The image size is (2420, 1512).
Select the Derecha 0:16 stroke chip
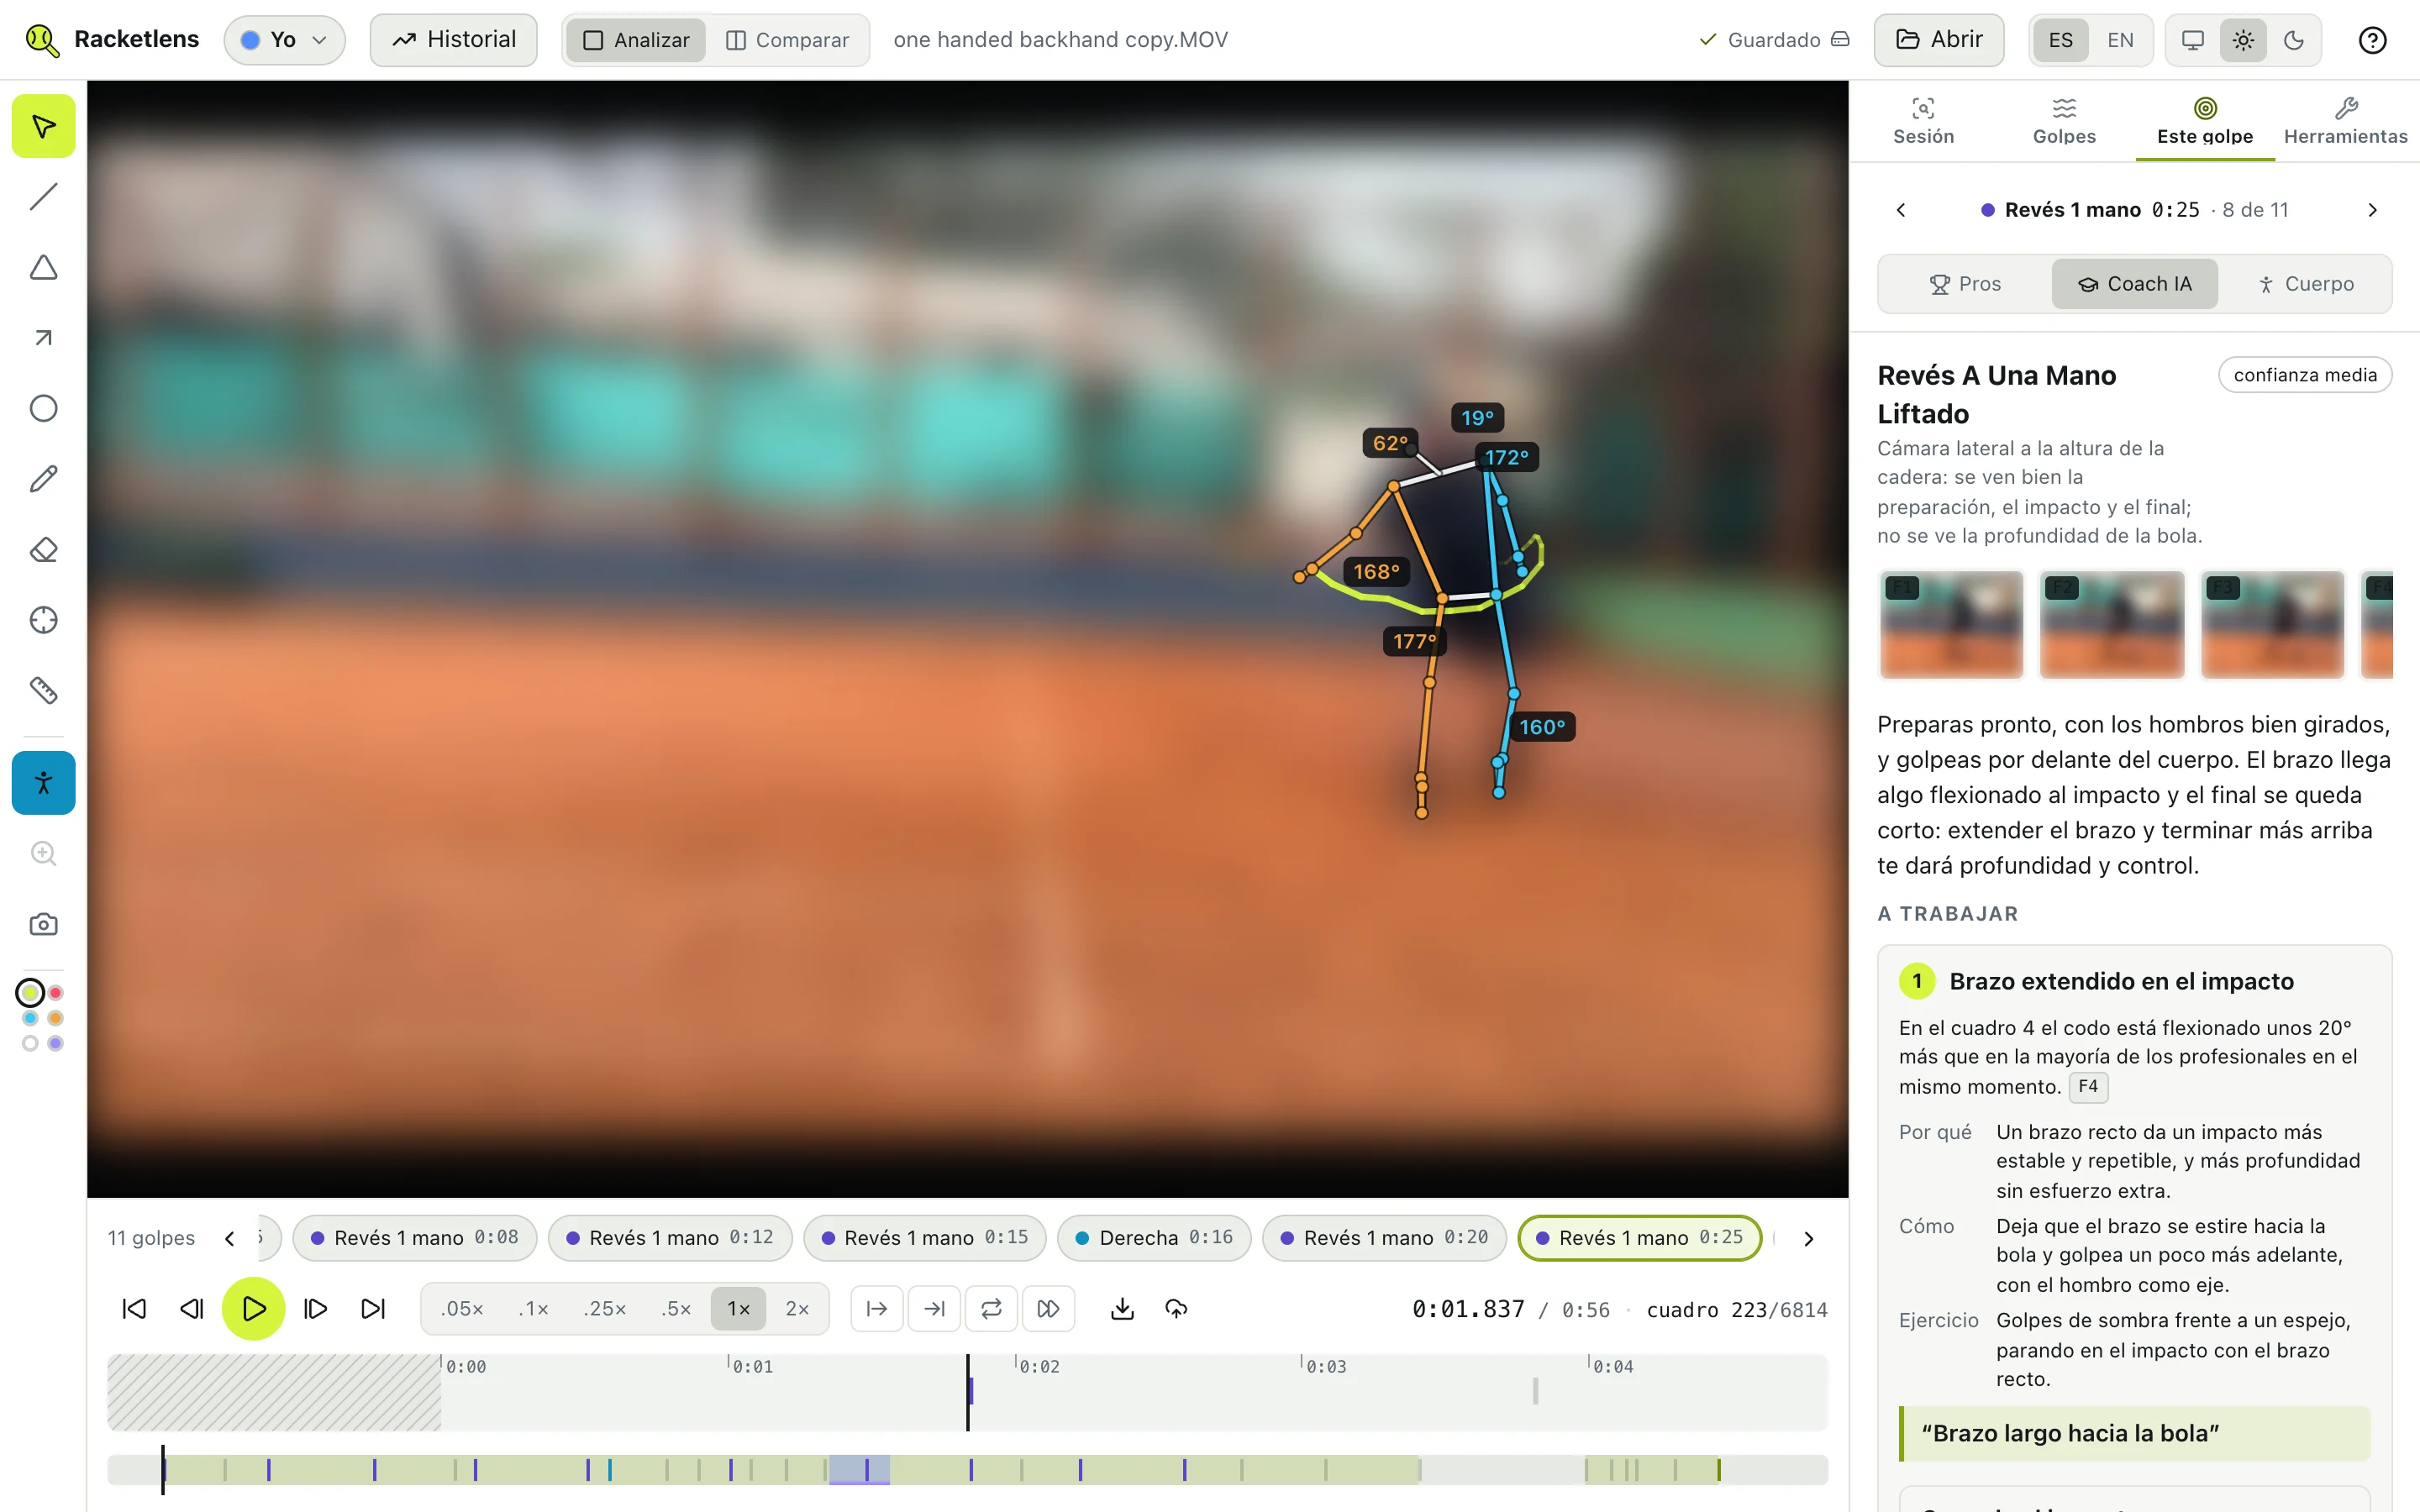[x=1154, y=1238]
